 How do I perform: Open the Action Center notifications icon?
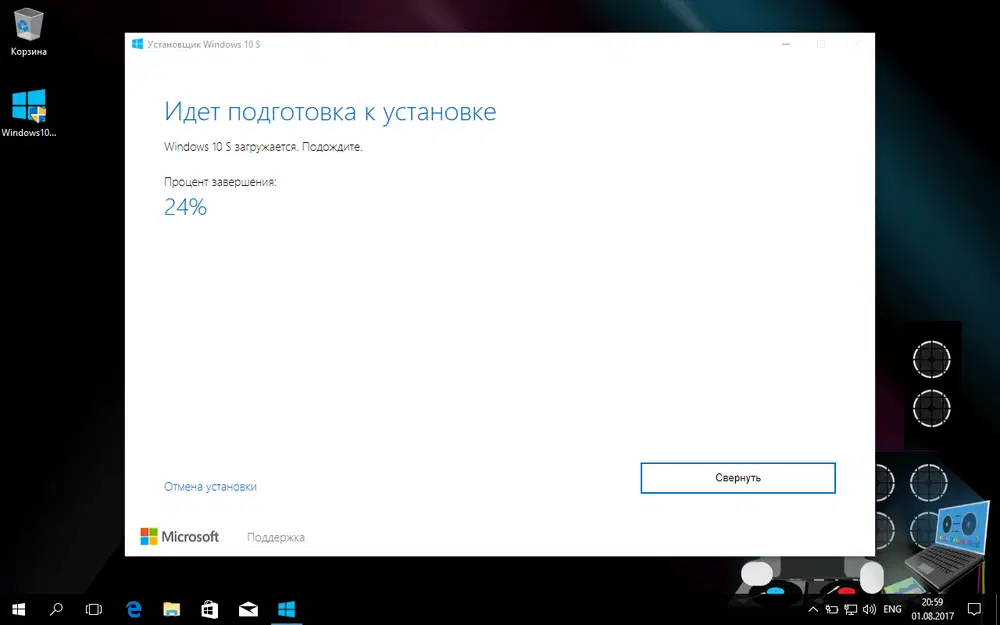coord(974,609)
